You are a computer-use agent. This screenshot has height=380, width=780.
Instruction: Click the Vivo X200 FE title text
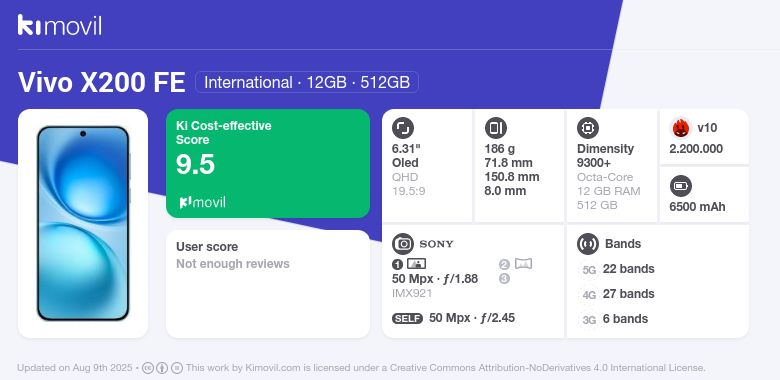click(102, 82)
